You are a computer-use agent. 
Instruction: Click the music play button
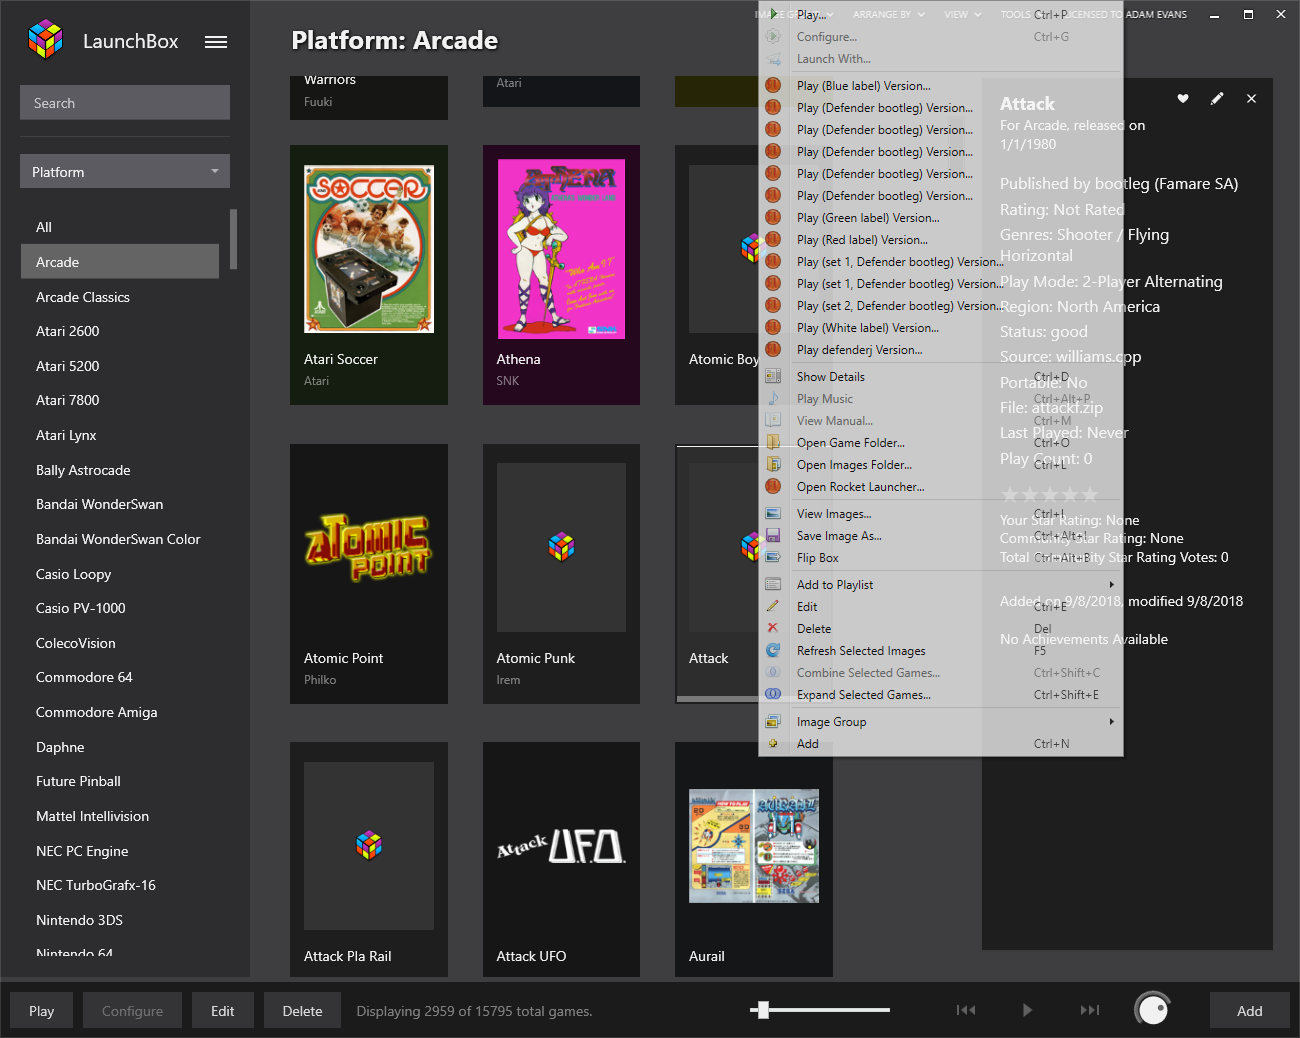point(1027,1010)
